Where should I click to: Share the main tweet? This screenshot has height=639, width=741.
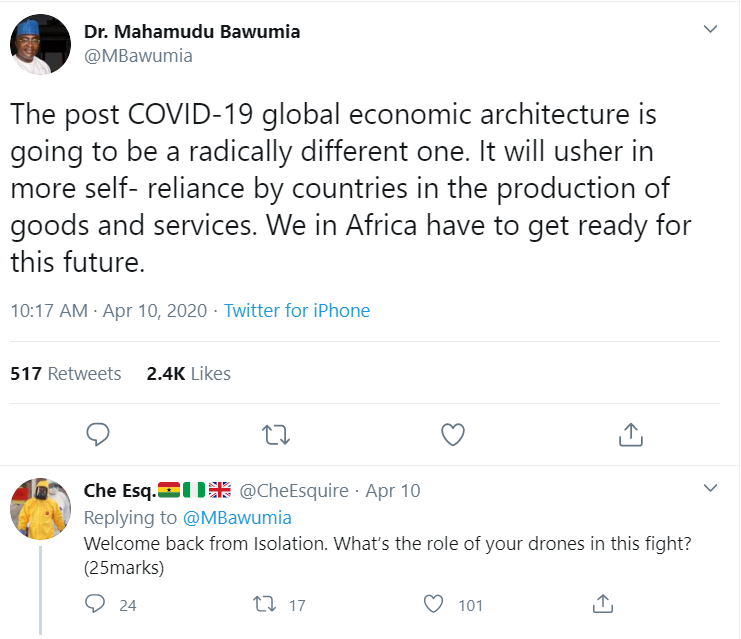630,434
